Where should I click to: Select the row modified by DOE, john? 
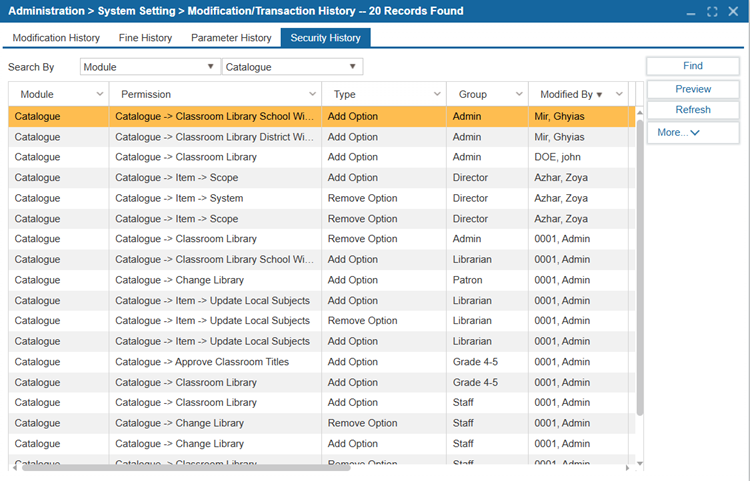click(322, 157)
